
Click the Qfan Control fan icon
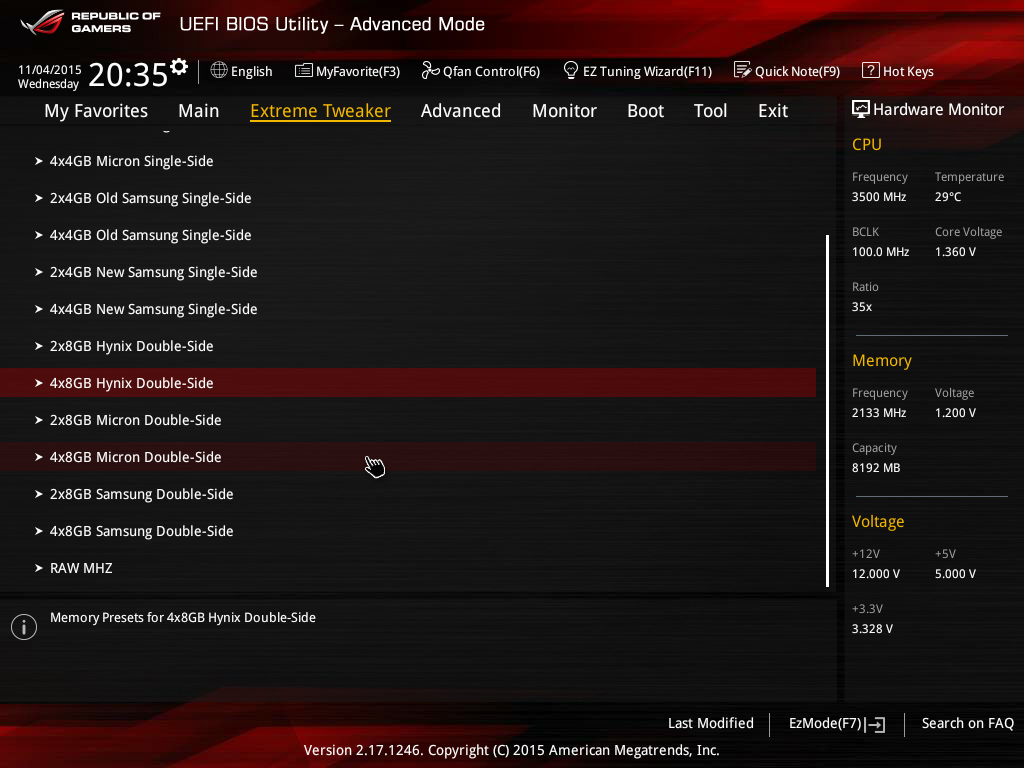[x=430, y=70]
